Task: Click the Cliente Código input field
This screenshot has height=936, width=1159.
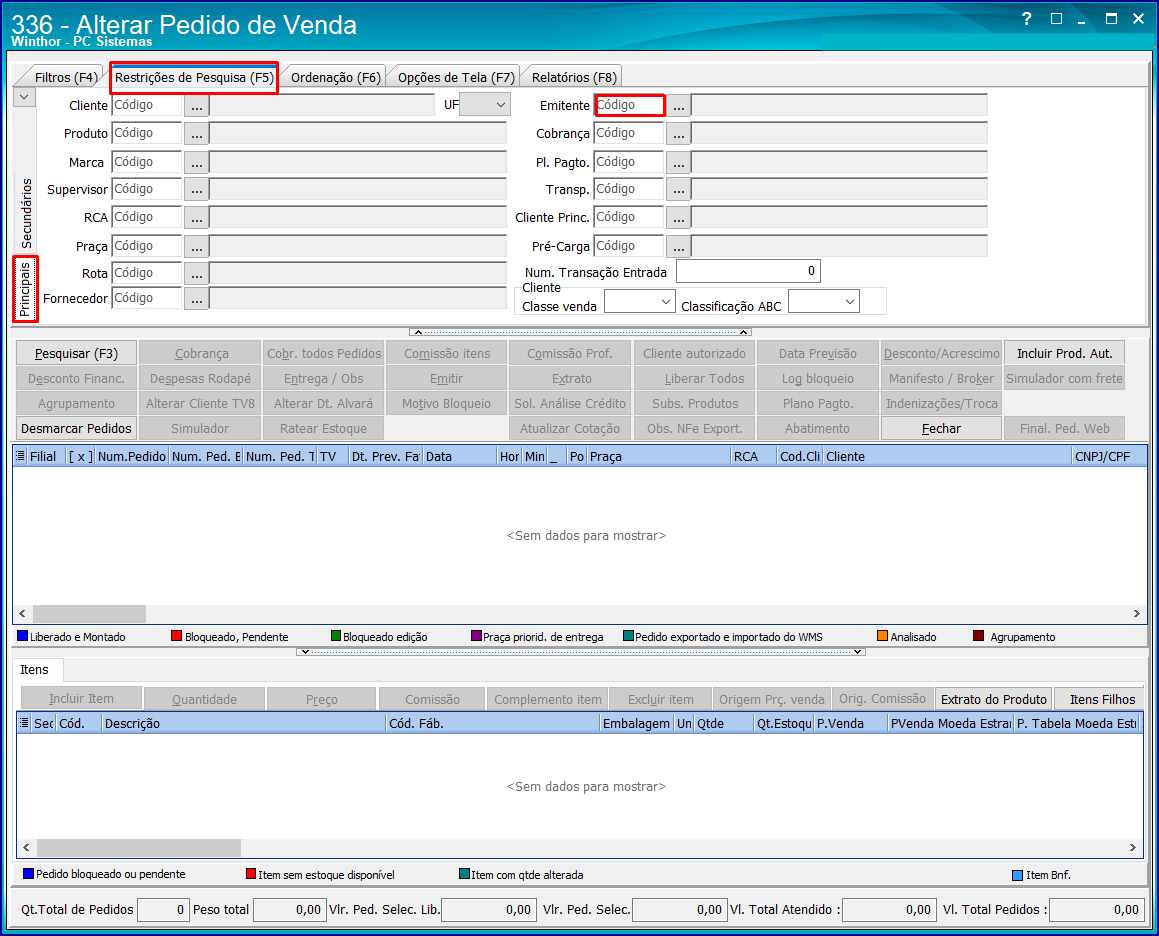Action: 146,106
